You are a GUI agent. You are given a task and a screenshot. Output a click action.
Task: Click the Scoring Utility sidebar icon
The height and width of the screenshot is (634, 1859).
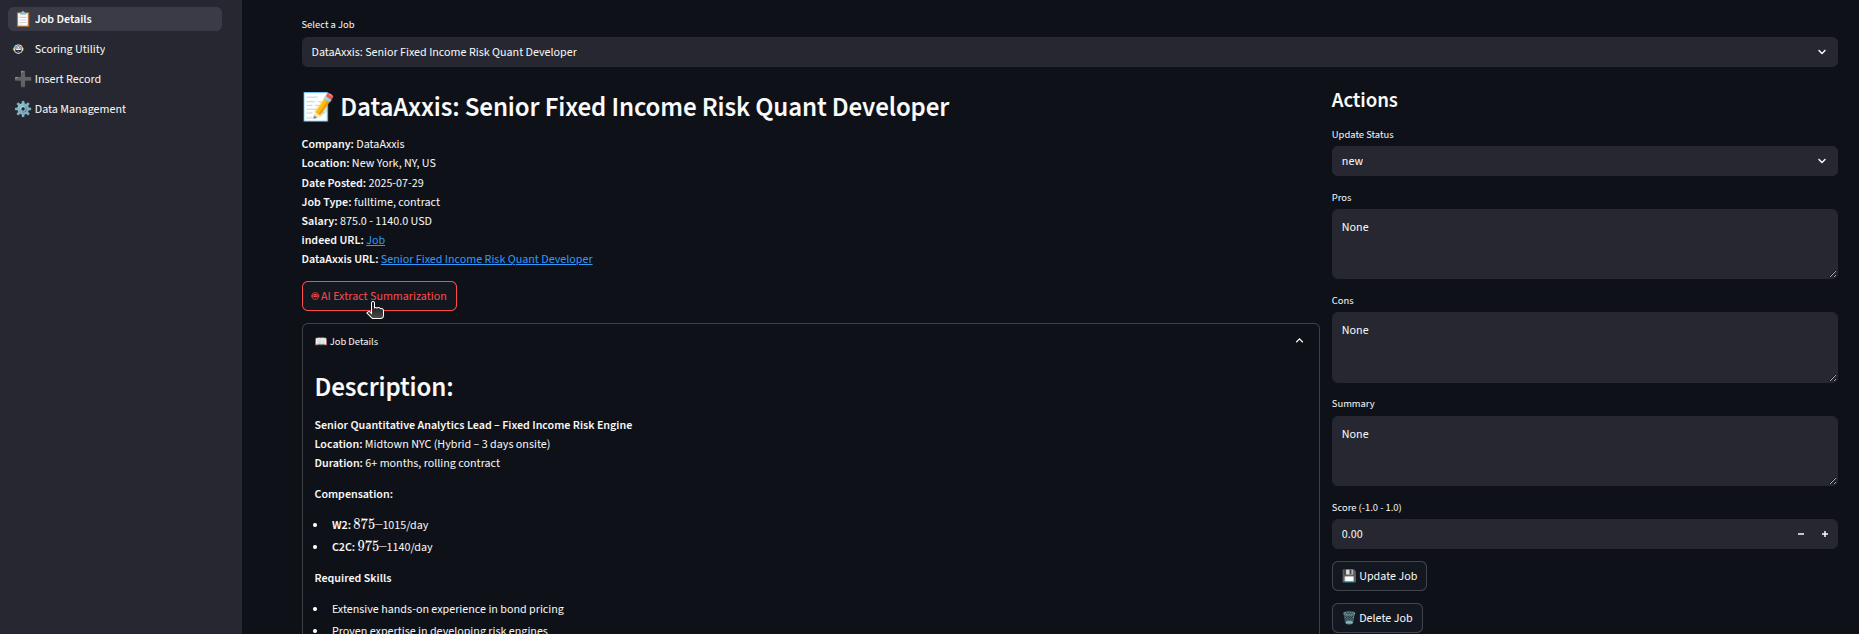click(18, 49)
